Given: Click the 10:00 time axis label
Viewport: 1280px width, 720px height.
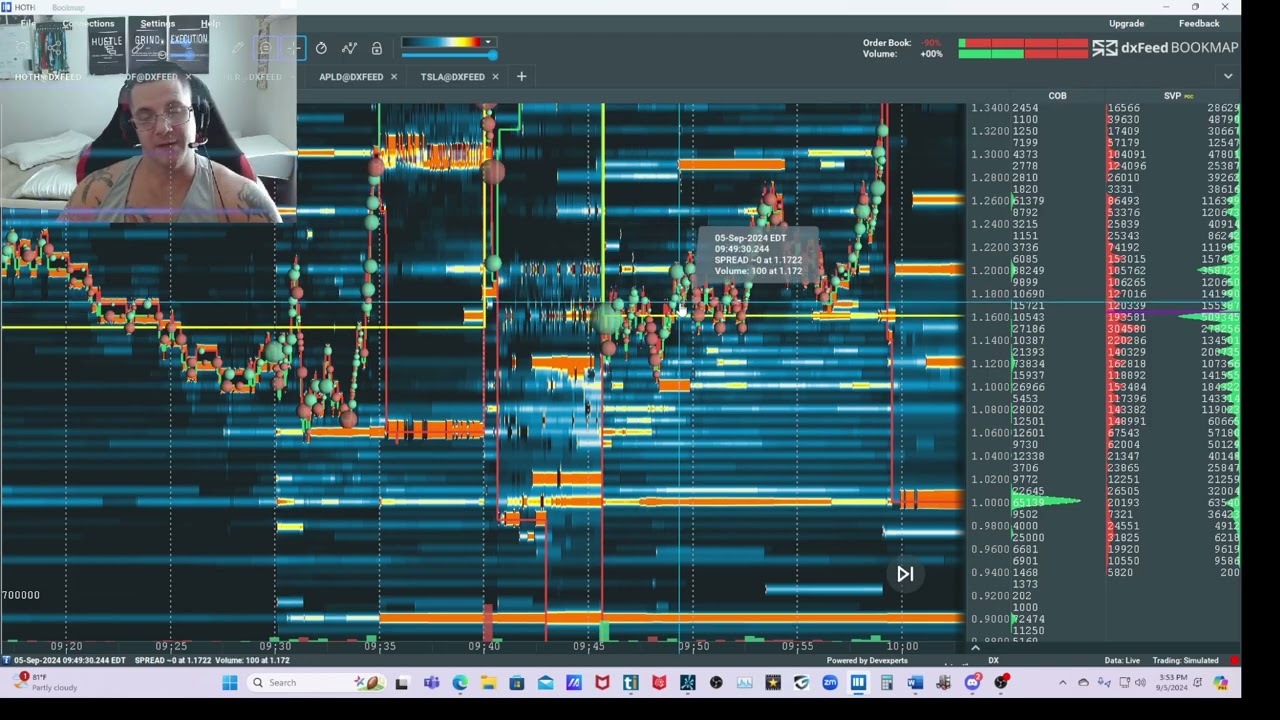Looking at the screenshot, I should point(902,647).
